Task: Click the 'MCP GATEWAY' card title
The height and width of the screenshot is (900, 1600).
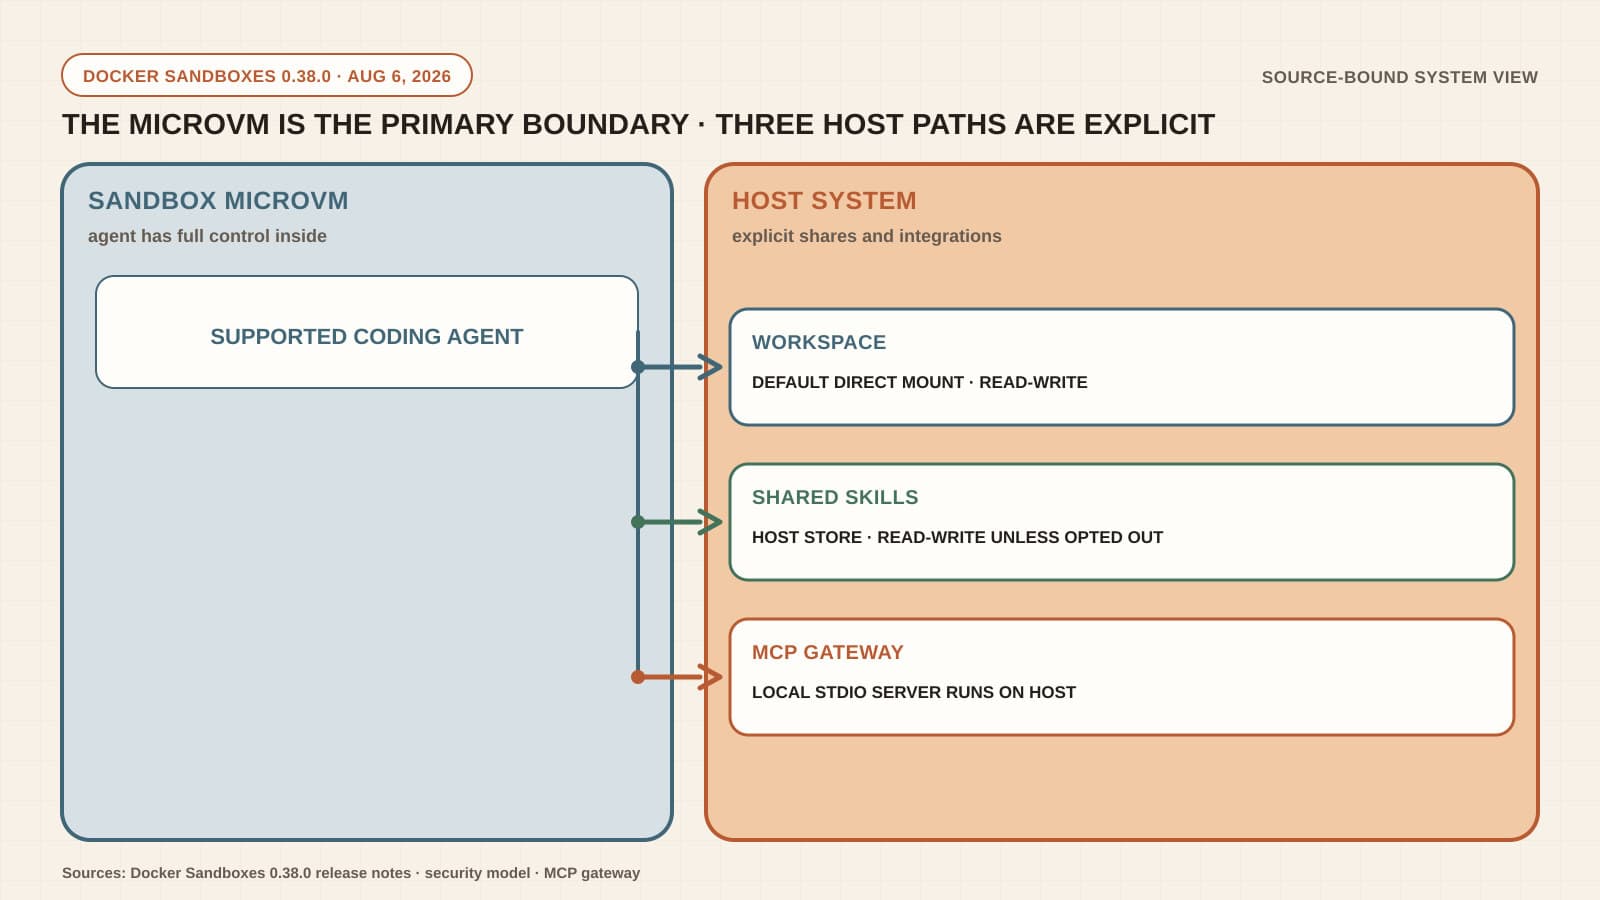Action: tap(828, 652)
